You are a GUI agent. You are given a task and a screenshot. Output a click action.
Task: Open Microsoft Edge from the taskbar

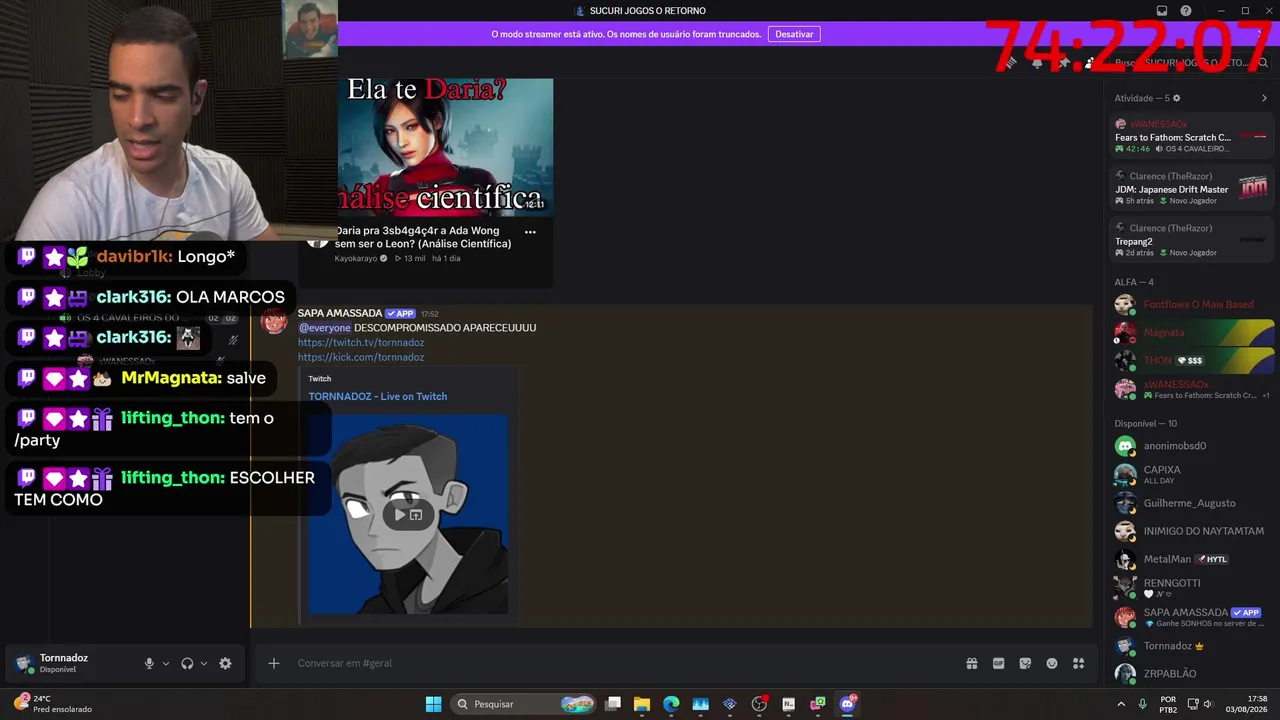tap(671, 704)
